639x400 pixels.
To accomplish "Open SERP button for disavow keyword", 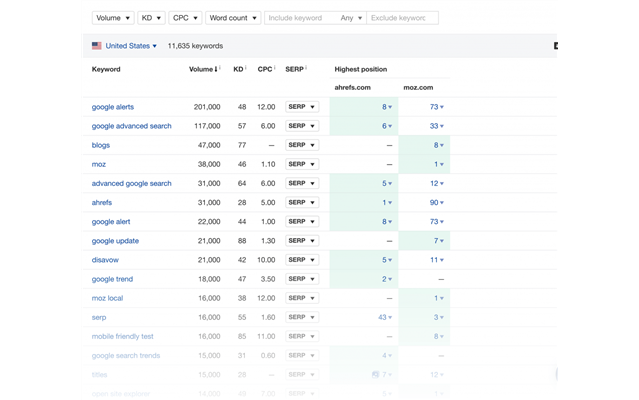I will coord(302,260).
